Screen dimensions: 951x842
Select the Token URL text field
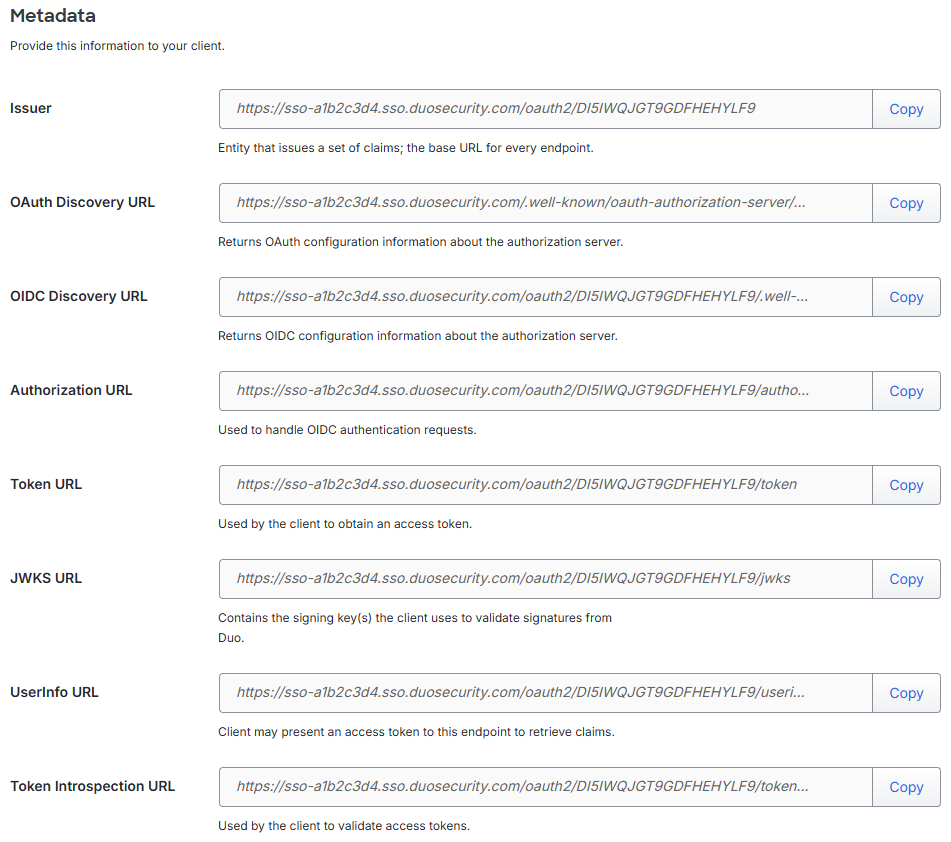click(x=545, y=484)
